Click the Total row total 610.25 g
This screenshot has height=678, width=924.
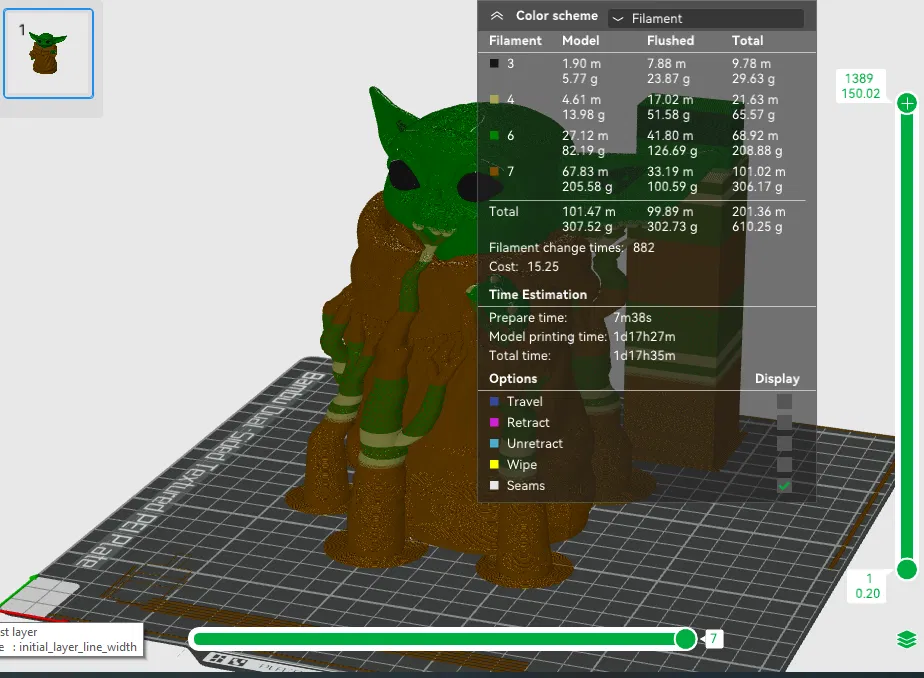point(757,227)
